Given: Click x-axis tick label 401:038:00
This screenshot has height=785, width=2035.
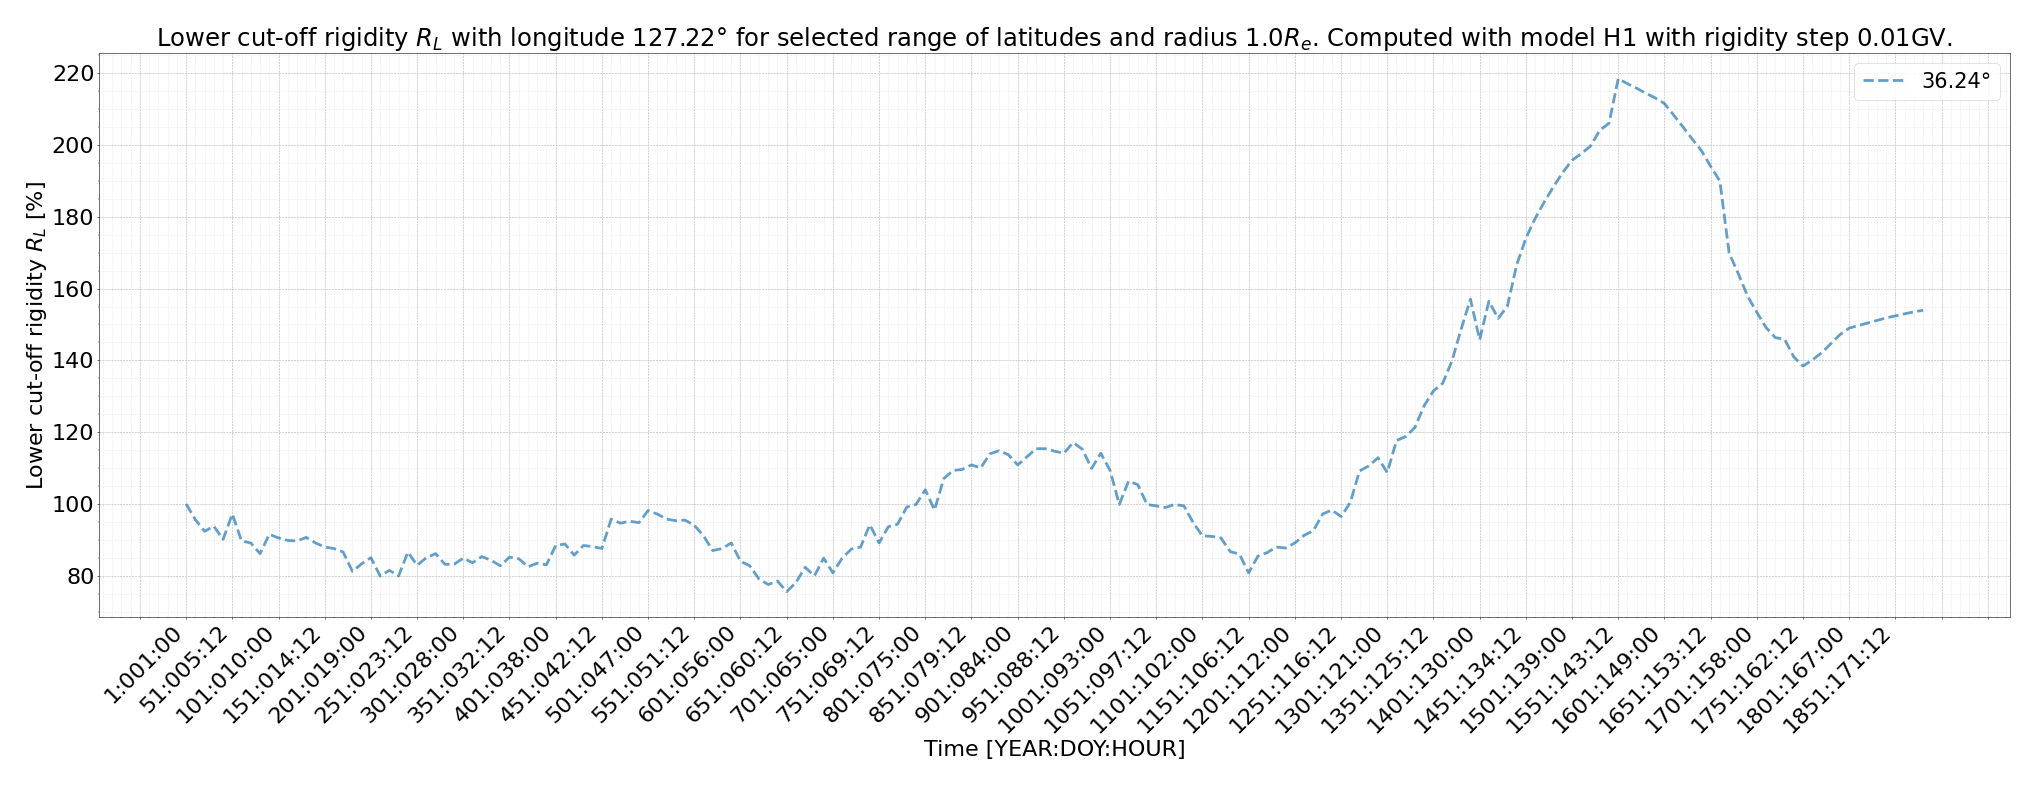Looking at the screenshot, I should (503, 675).
